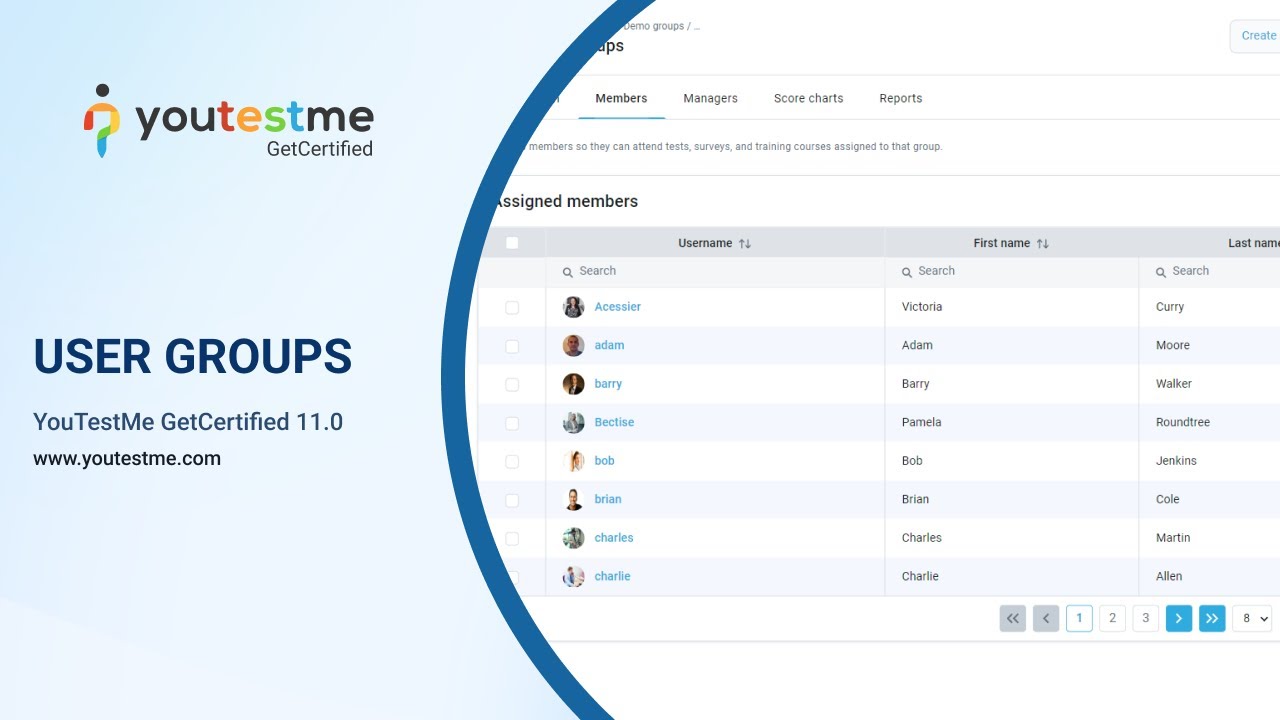Open rows-per-page dropdown showing 8
1280x720 pixels.
pyautogui.click(x=1252, y=619)
